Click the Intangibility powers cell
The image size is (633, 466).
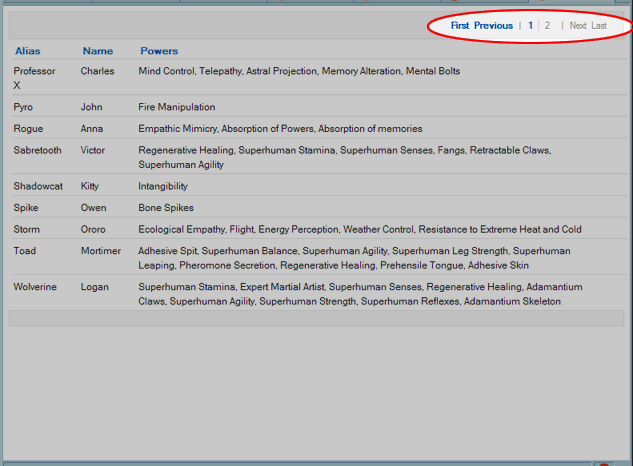pyautogui.click(x=163, y=186)
